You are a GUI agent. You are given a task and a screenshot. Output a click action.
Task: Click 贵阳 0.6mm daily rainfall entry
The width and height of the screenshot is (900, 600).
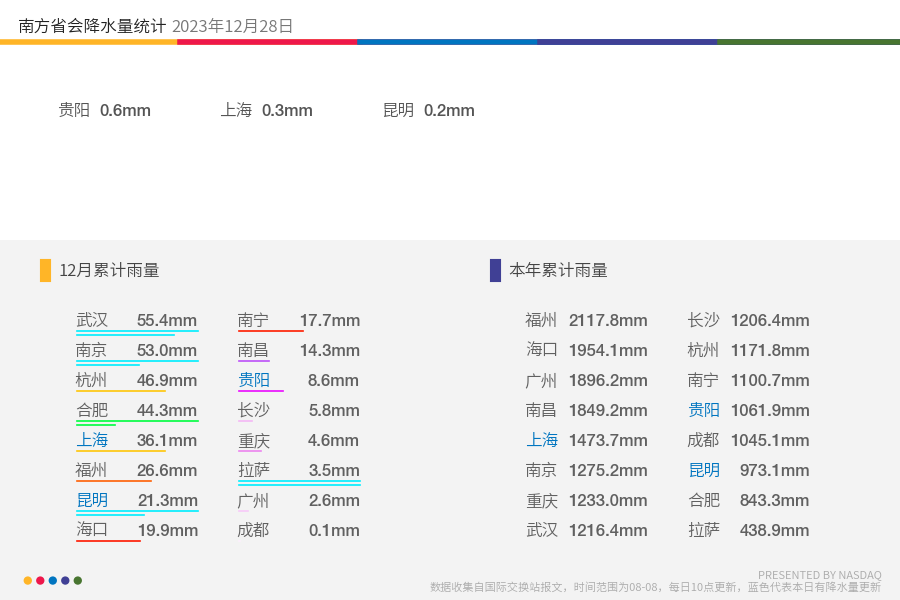click(x=104, y=110)
